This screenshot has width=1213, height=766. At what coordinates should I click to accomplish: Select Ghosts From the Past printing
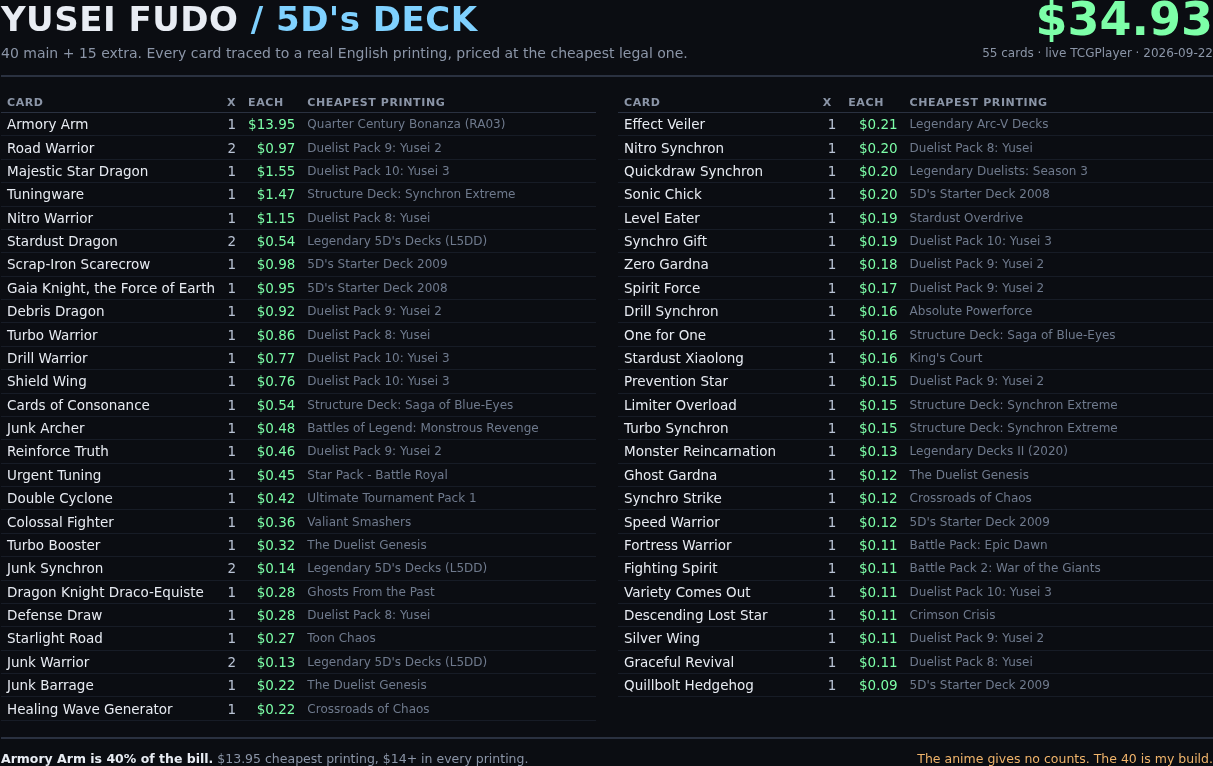point(371,592)
